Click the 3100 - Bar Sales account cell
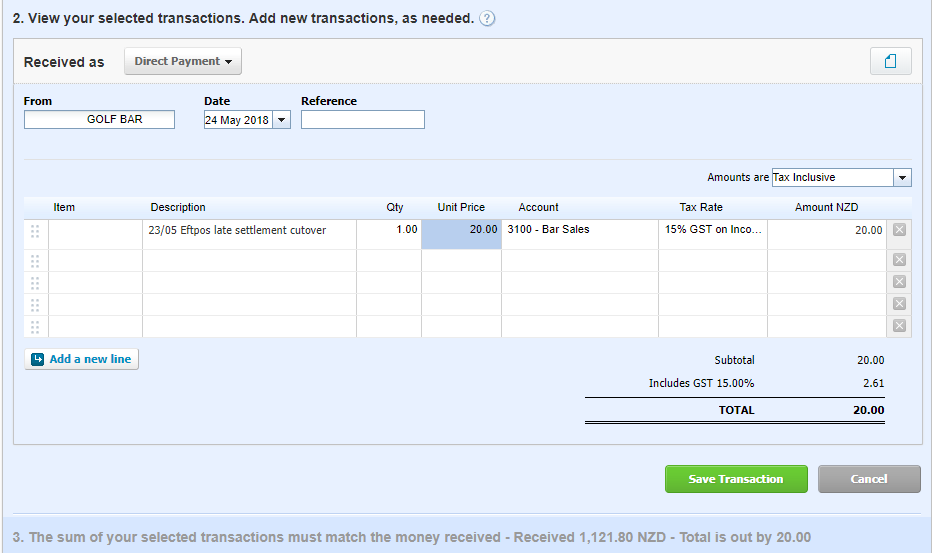Image resolution: width=932 pixels, height=553 pixels. (579, 230)
